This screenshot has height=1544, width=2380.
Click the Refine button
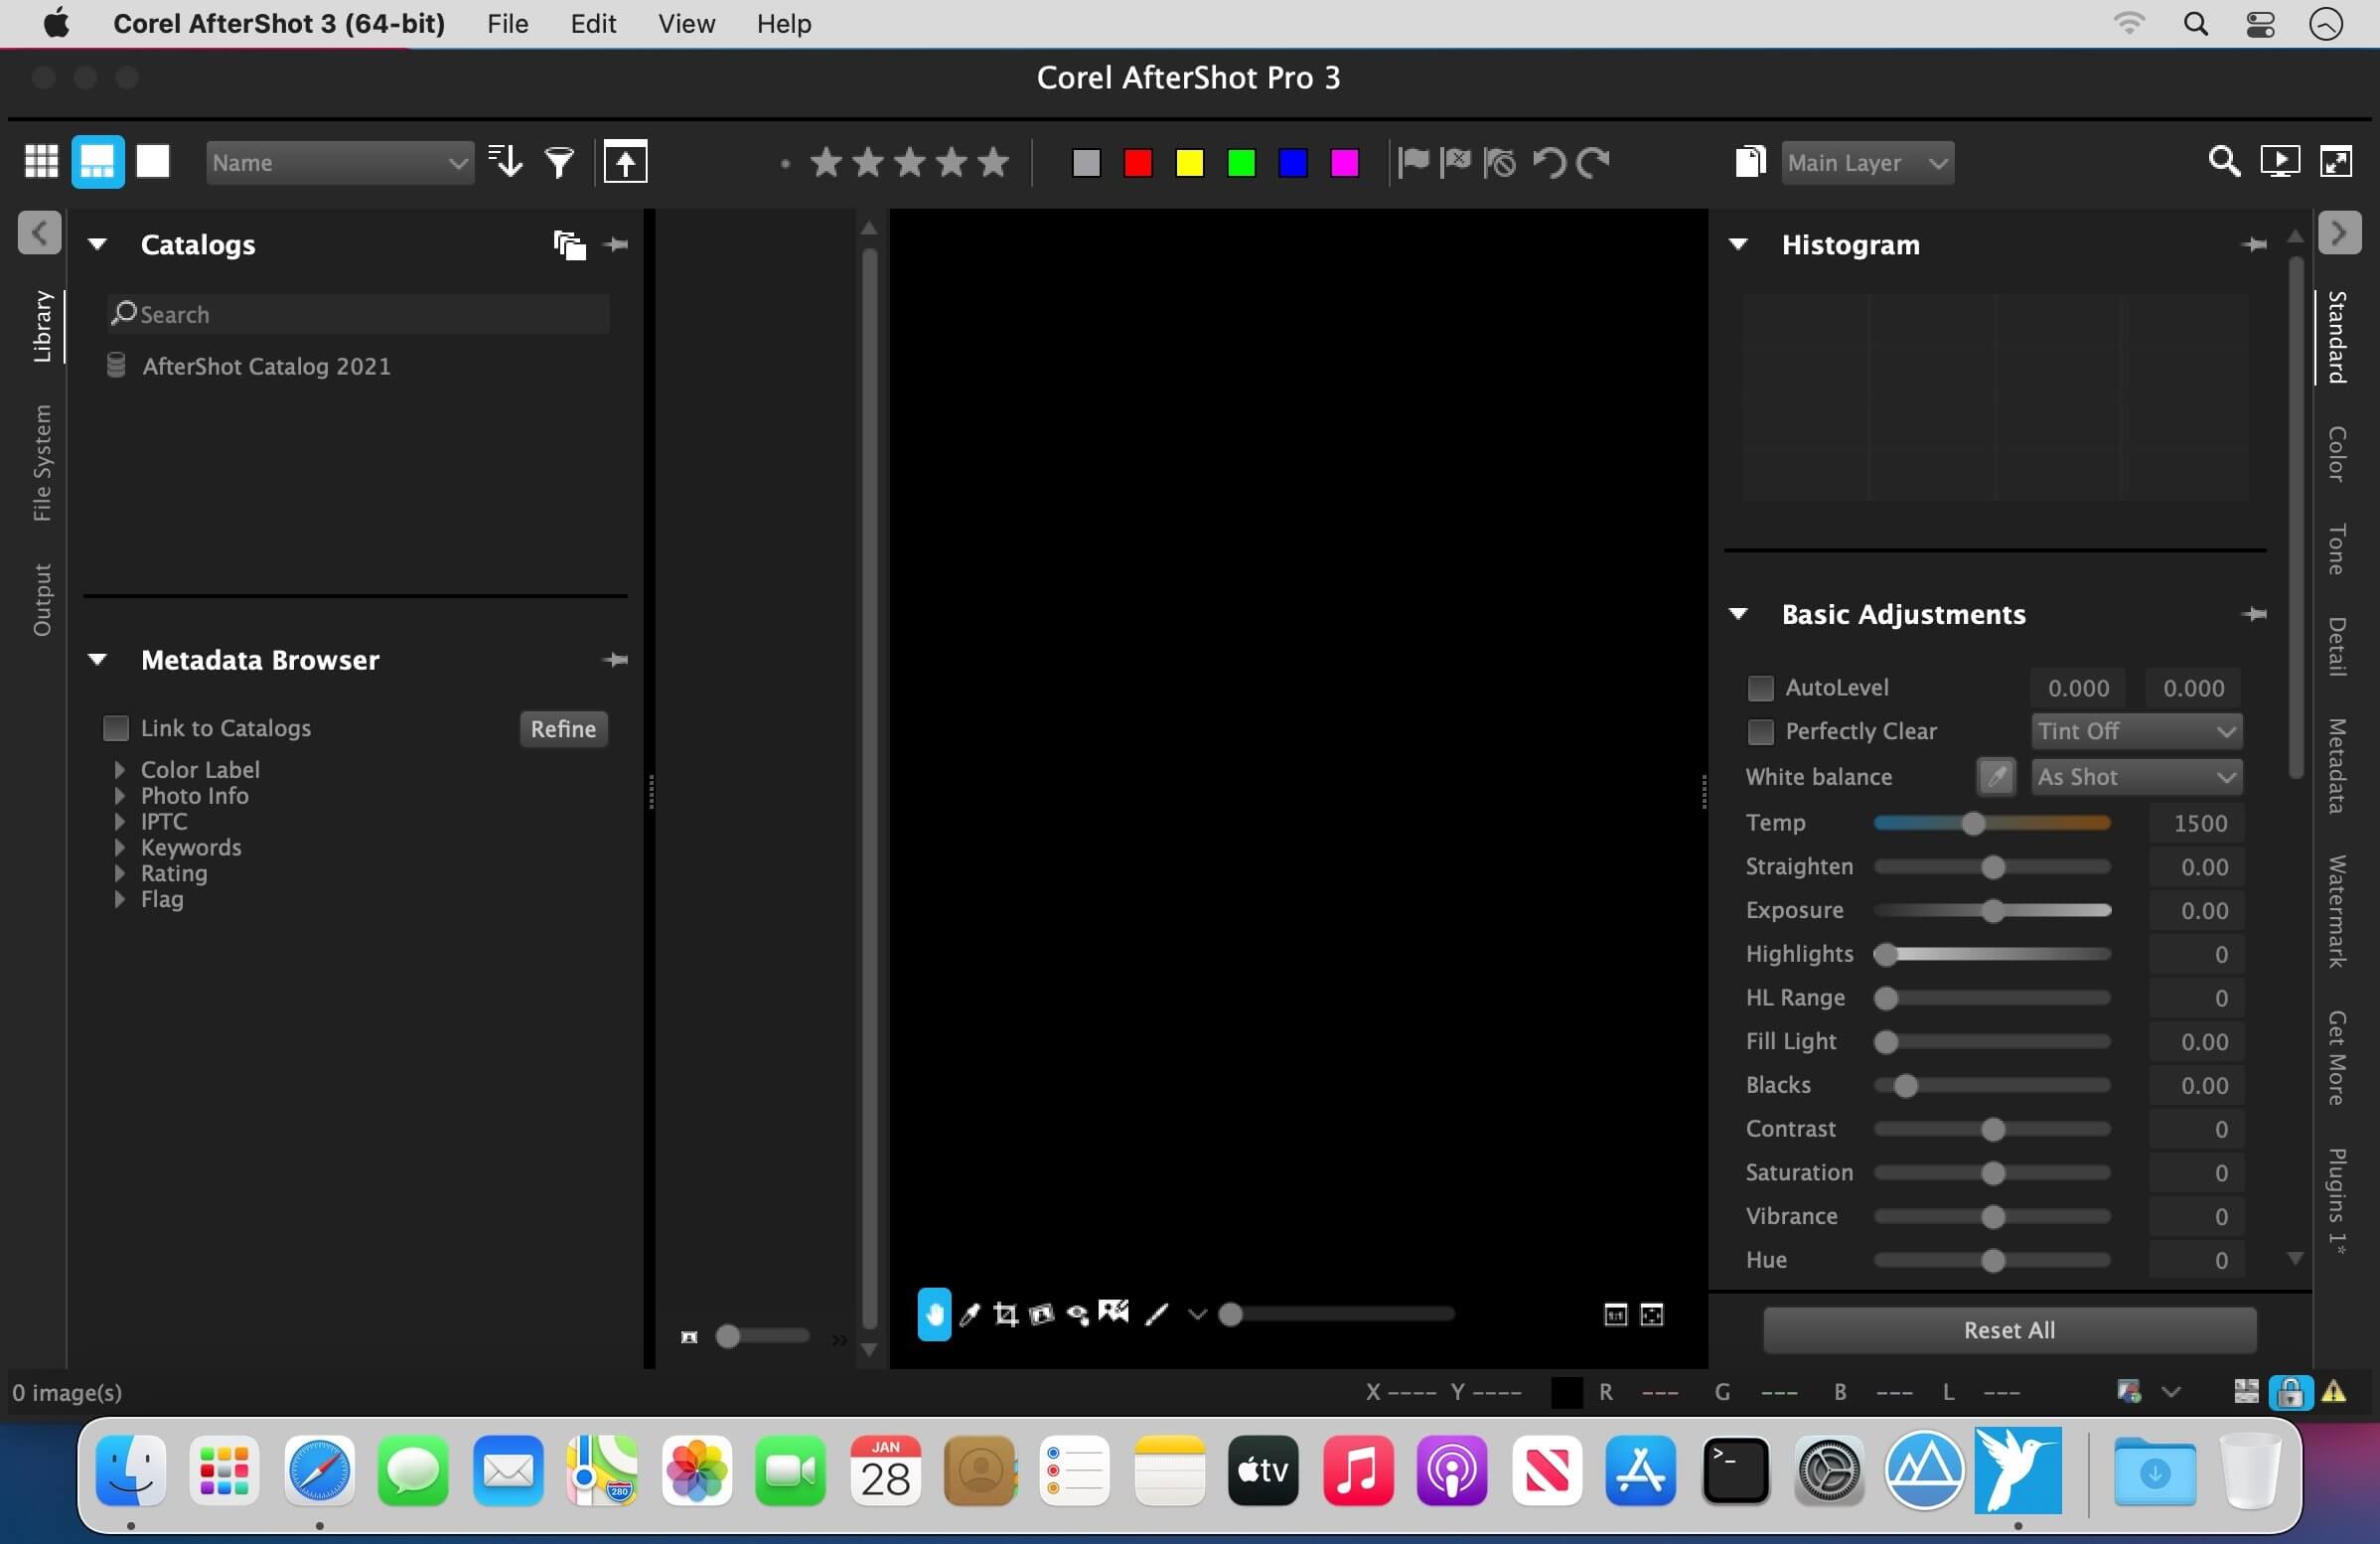563,729
